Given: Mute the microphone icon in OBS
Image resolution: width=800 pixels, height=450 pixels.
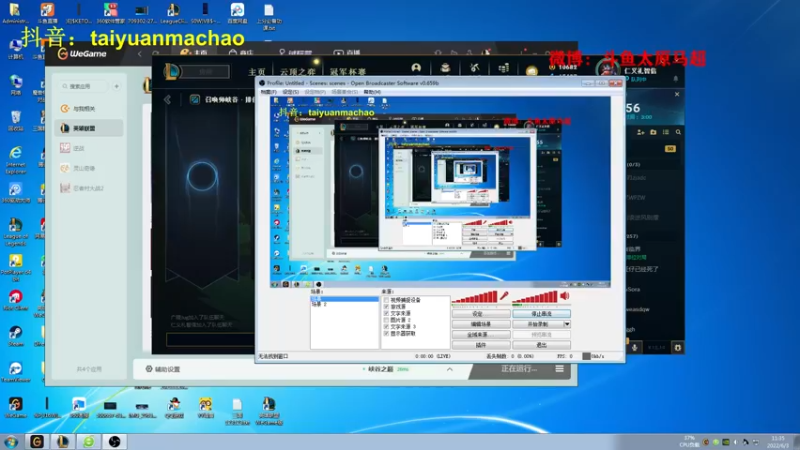Looking at the screenshot, I should (504, 295).
